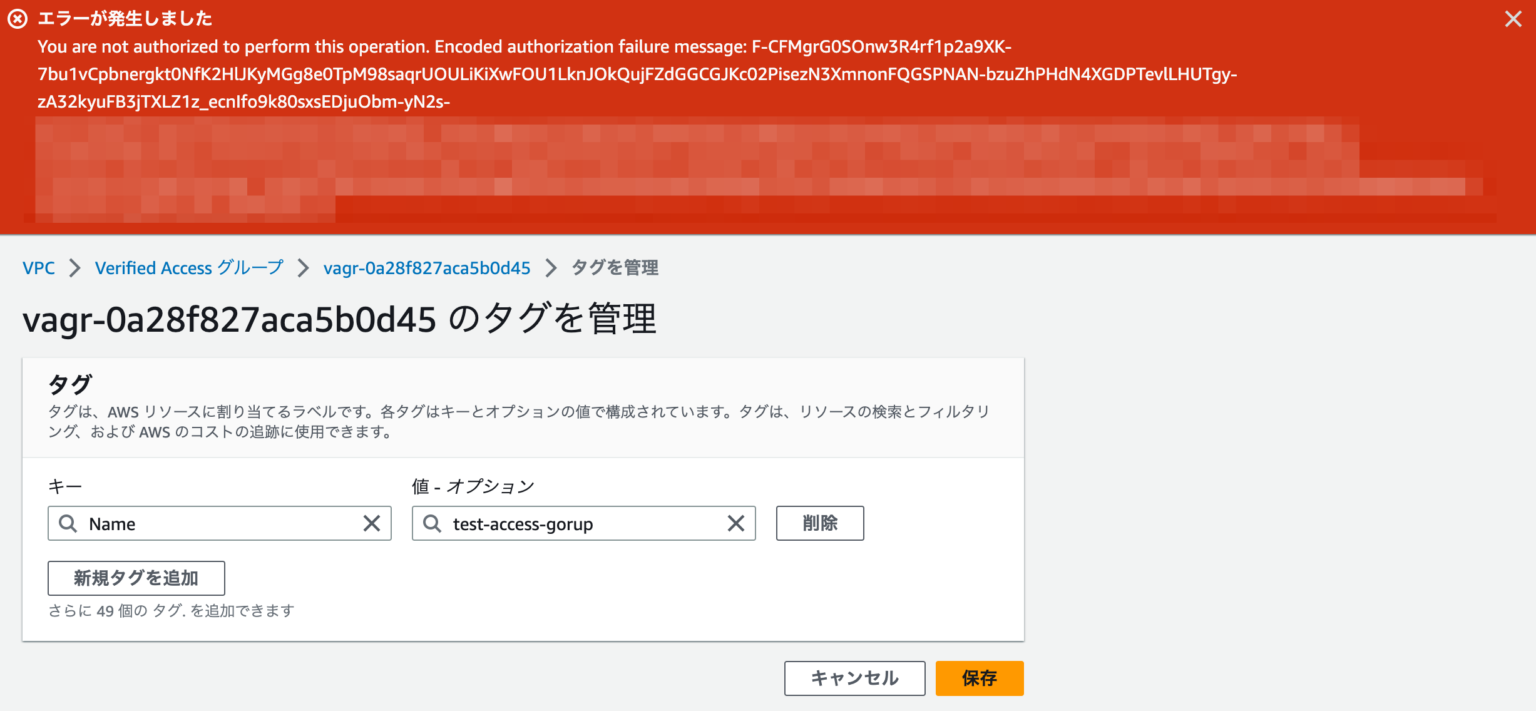The image size is (1536, 711).
Task: Click the 'You are not authorized' error message
Action: (638, 75)
